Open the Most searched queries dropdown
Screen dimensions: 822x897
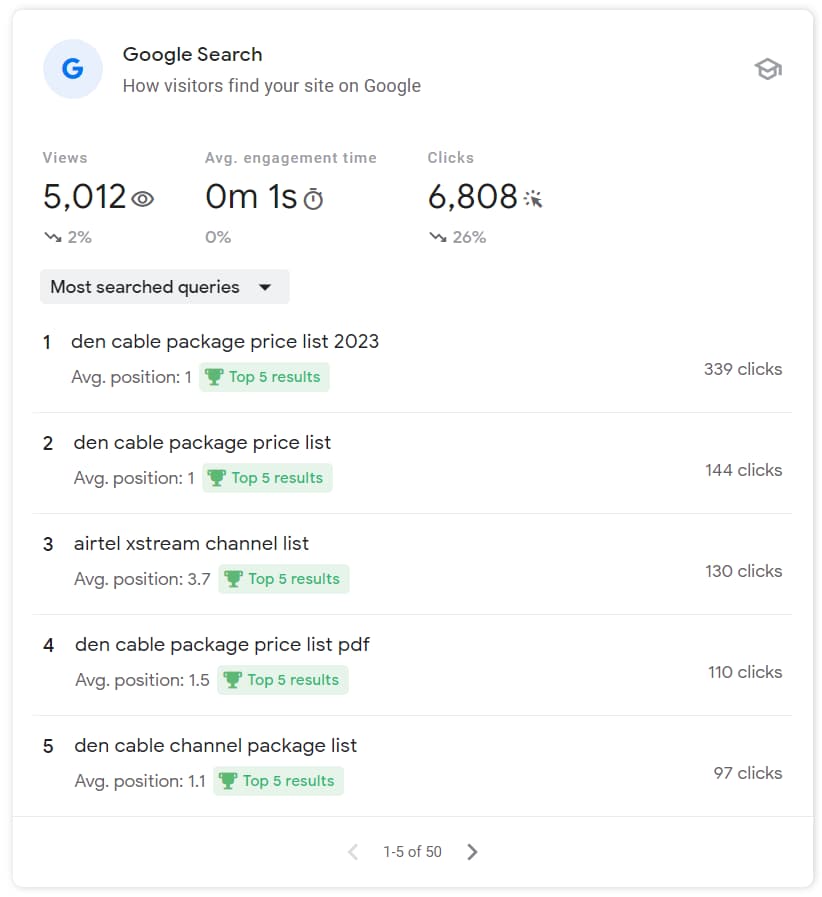click(x=164, y=287)
